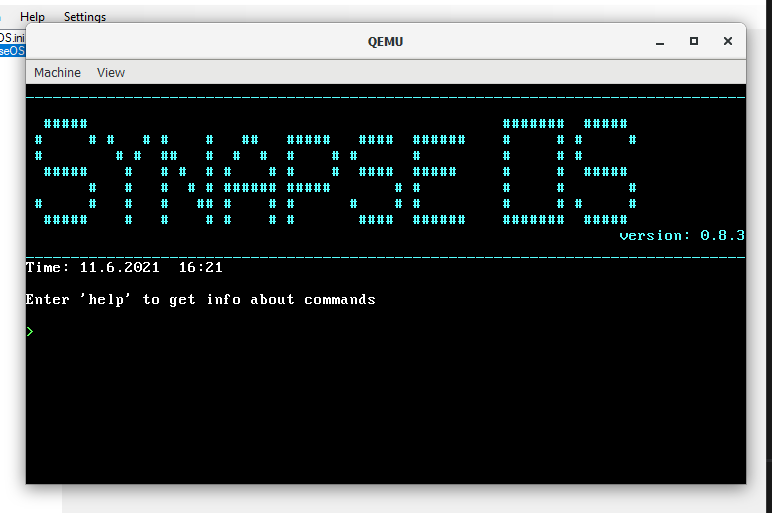
Task: Click the 'help' hint text line
Action: click(200, 299)
